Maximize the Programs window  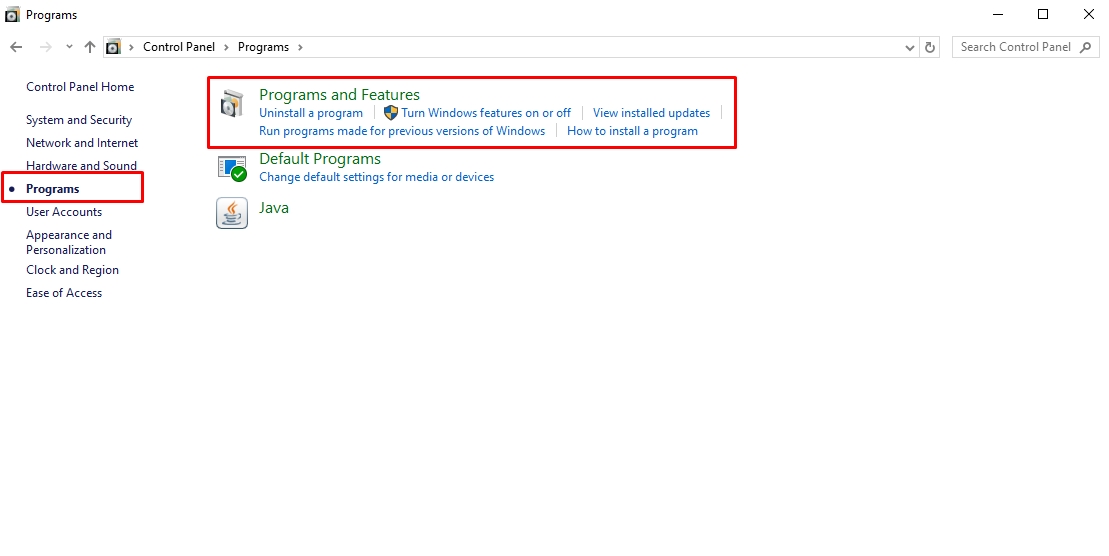(1043, 14)
